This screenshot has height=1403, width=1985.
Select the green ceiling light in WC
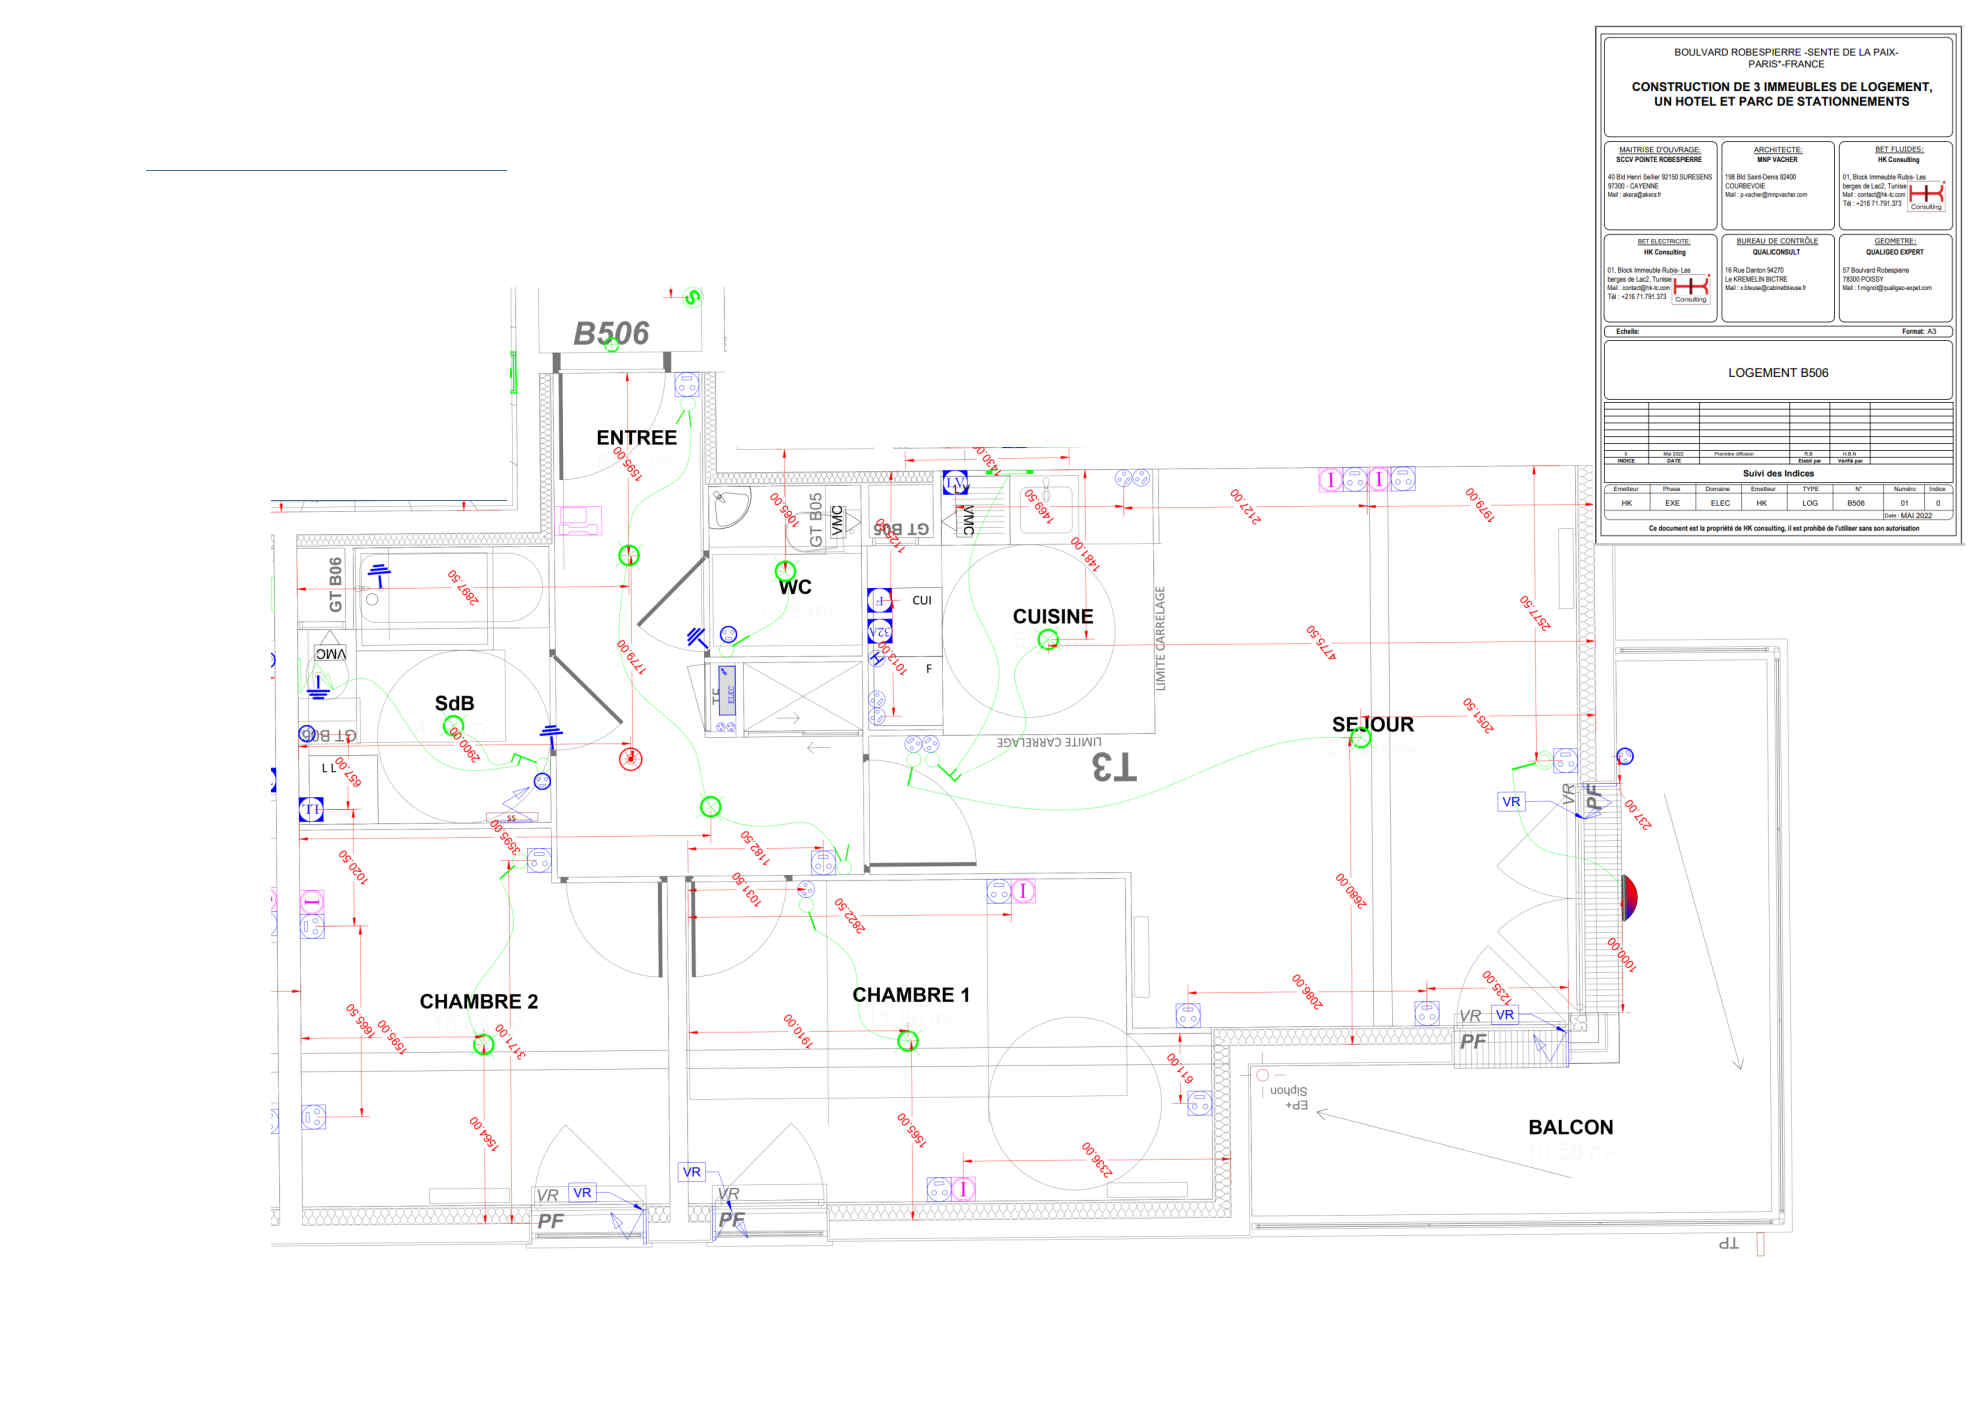785,571
